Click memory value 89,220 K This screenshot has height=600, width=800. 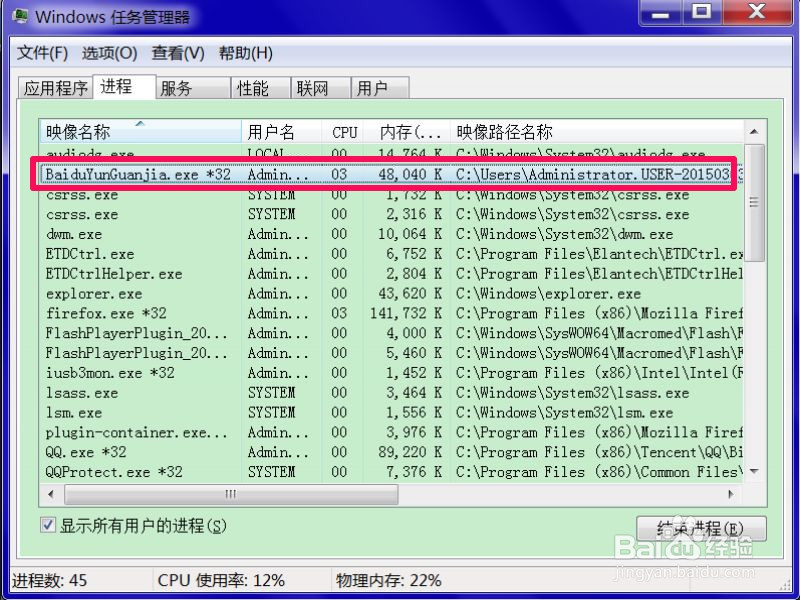(x=410, y=452)
